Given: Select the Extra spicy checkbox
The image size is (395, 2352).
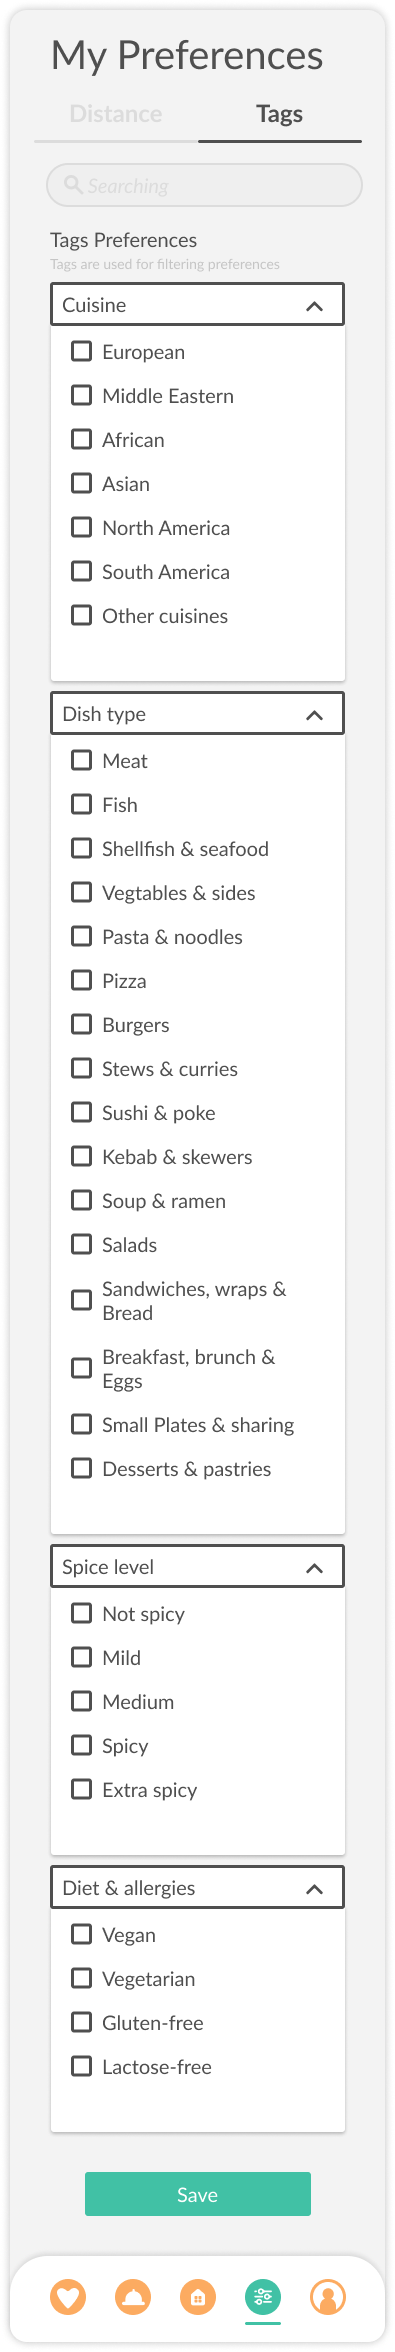Looking at the screenshot, I should [x=81, y=1789].
